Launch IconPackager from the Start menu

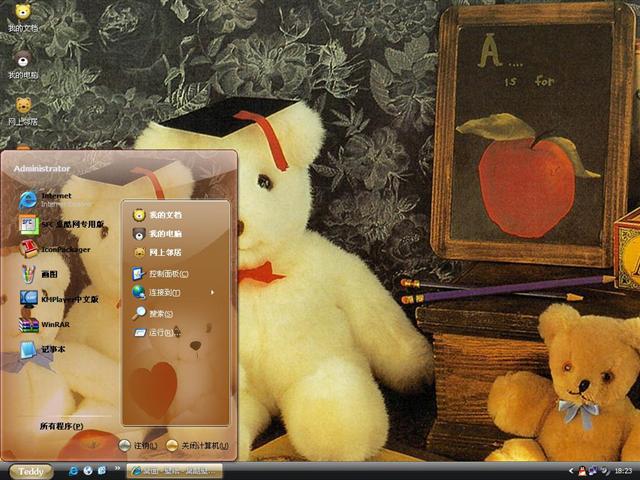(x=55, y=249)
